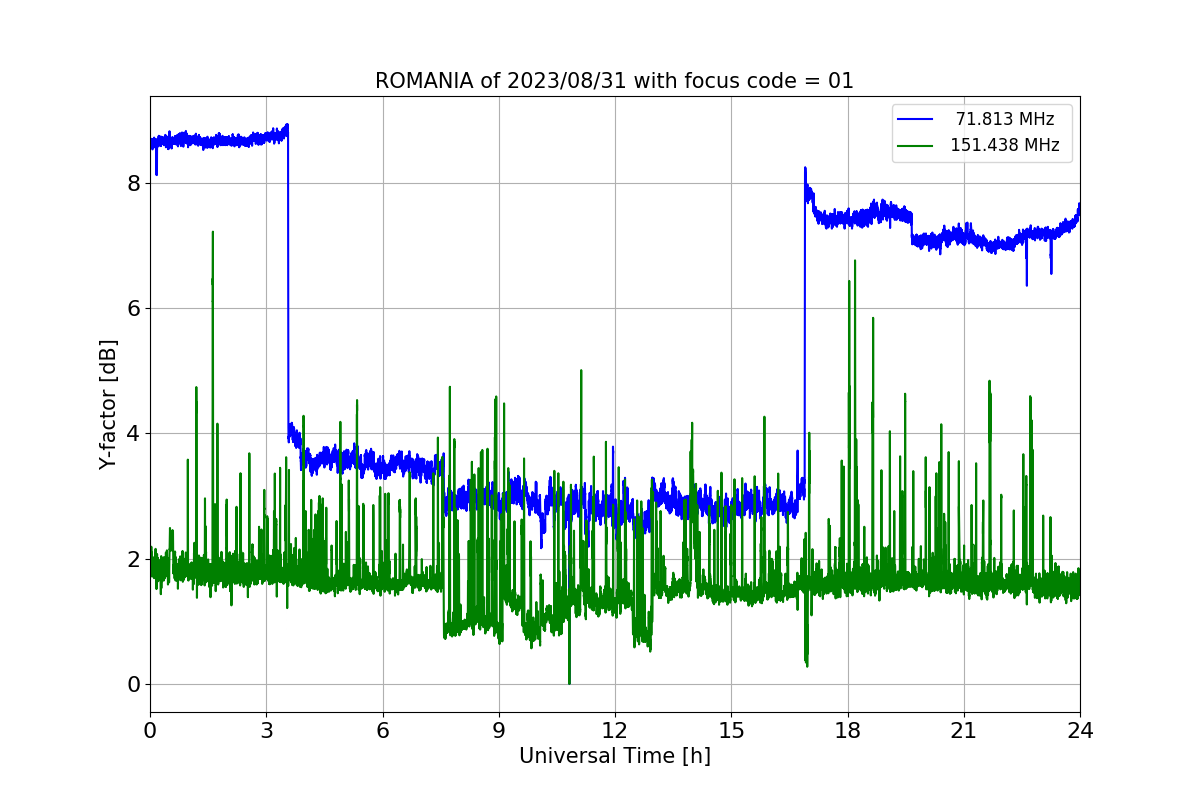Click y-axis tick label '8'
The image size is (1200, 800).
pyautogui.click(x=133, y=183)
